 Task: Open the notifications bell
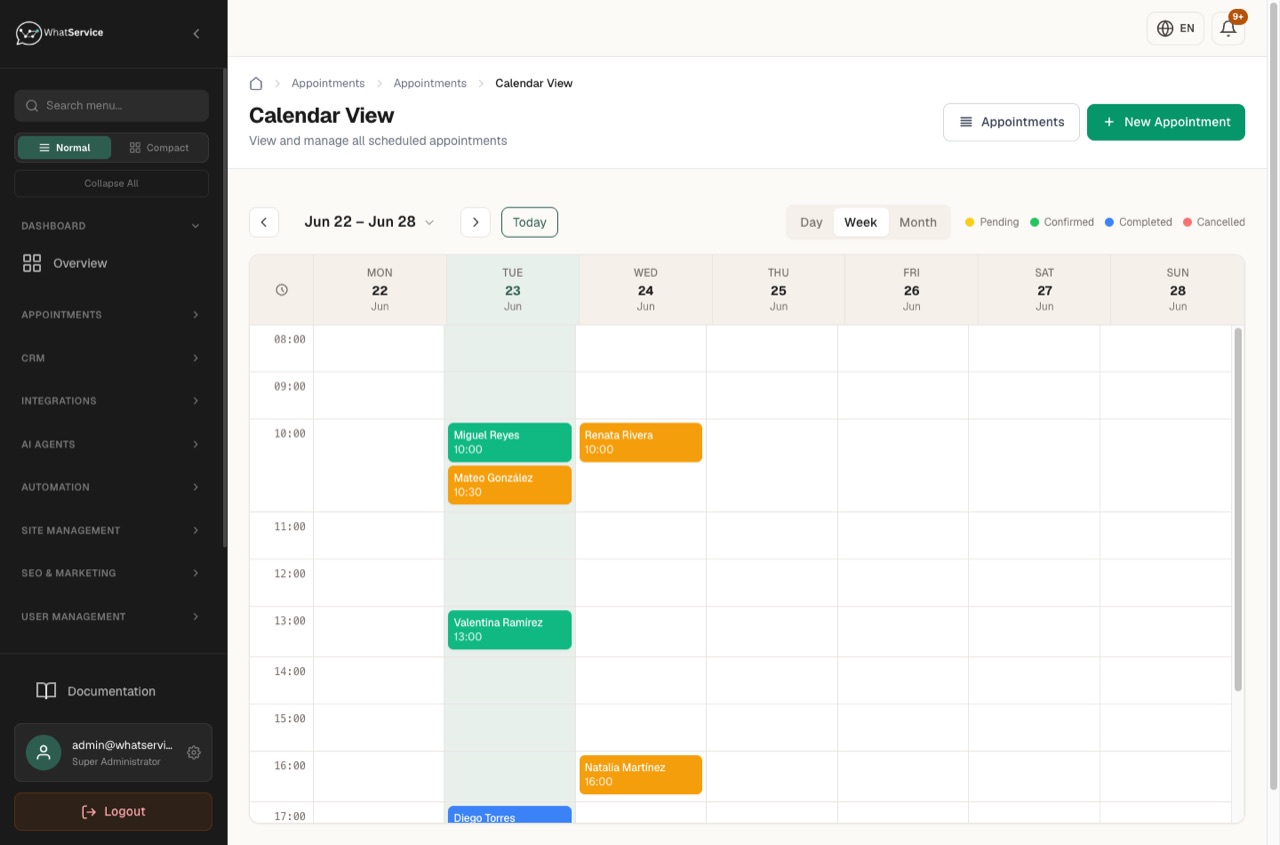1228,28
